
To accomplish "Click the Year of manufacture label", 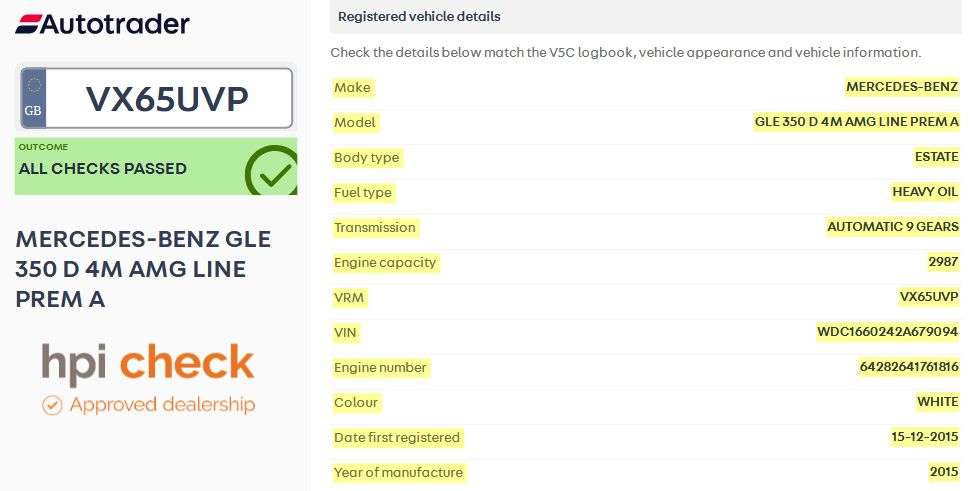I will (x=398, y=472).
